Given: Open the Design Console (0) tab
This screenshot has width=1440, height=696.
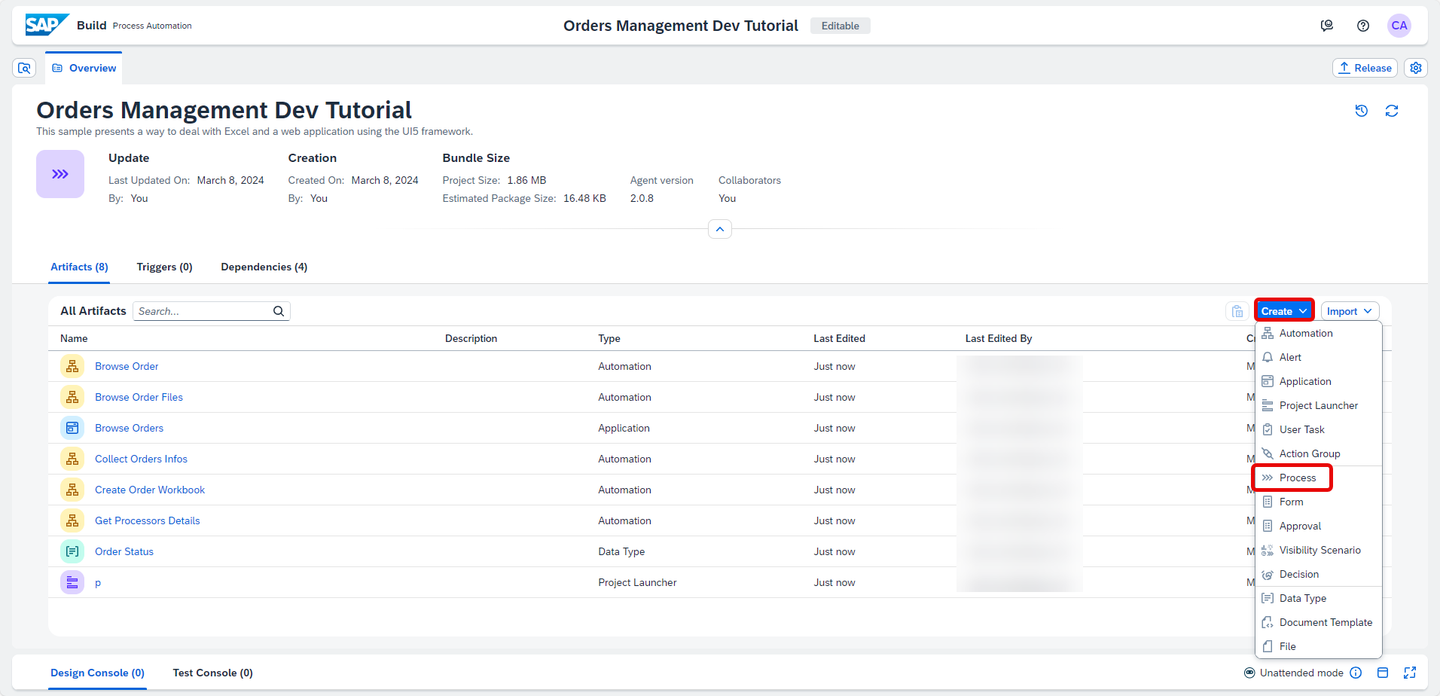Looking at the screenshot, I should click(x=98, y=673).
